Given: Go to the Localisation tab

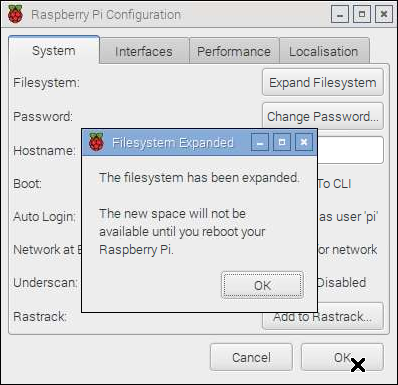Looking at the screenshot, I should point(324,51).
